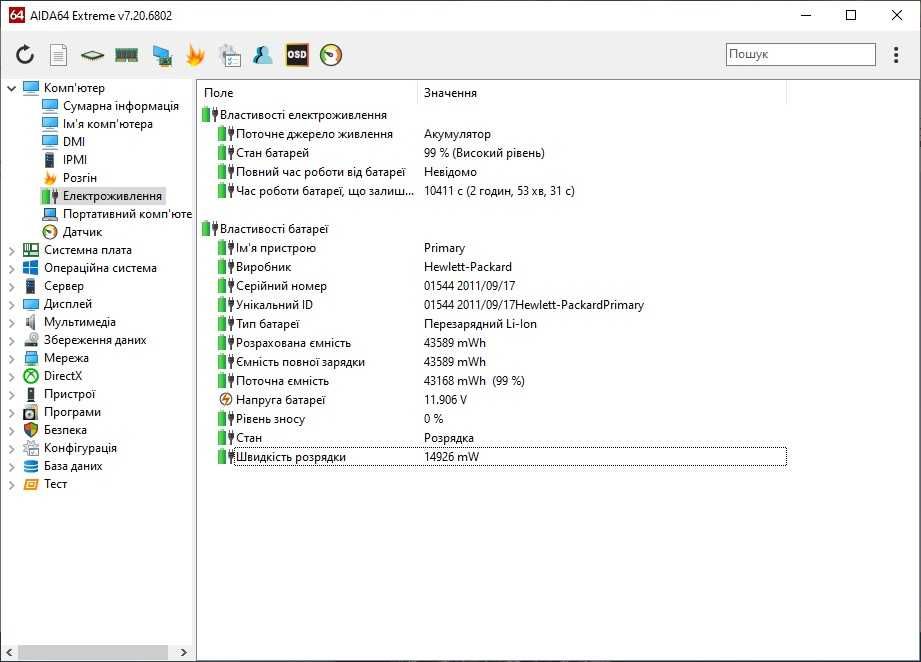Expand the Збереження даних node
This screenshot has height=662, width=921.
(12, 341)
